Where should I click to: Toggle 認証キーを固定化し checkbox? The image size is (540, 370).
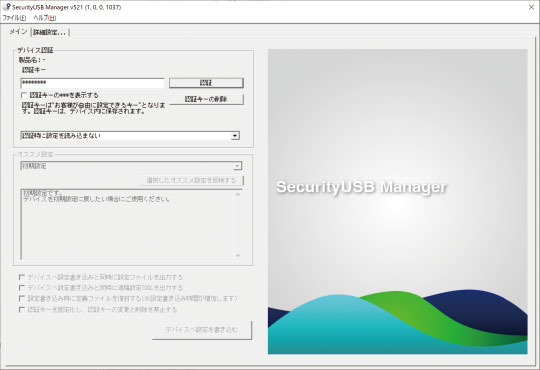coord(22,309)
